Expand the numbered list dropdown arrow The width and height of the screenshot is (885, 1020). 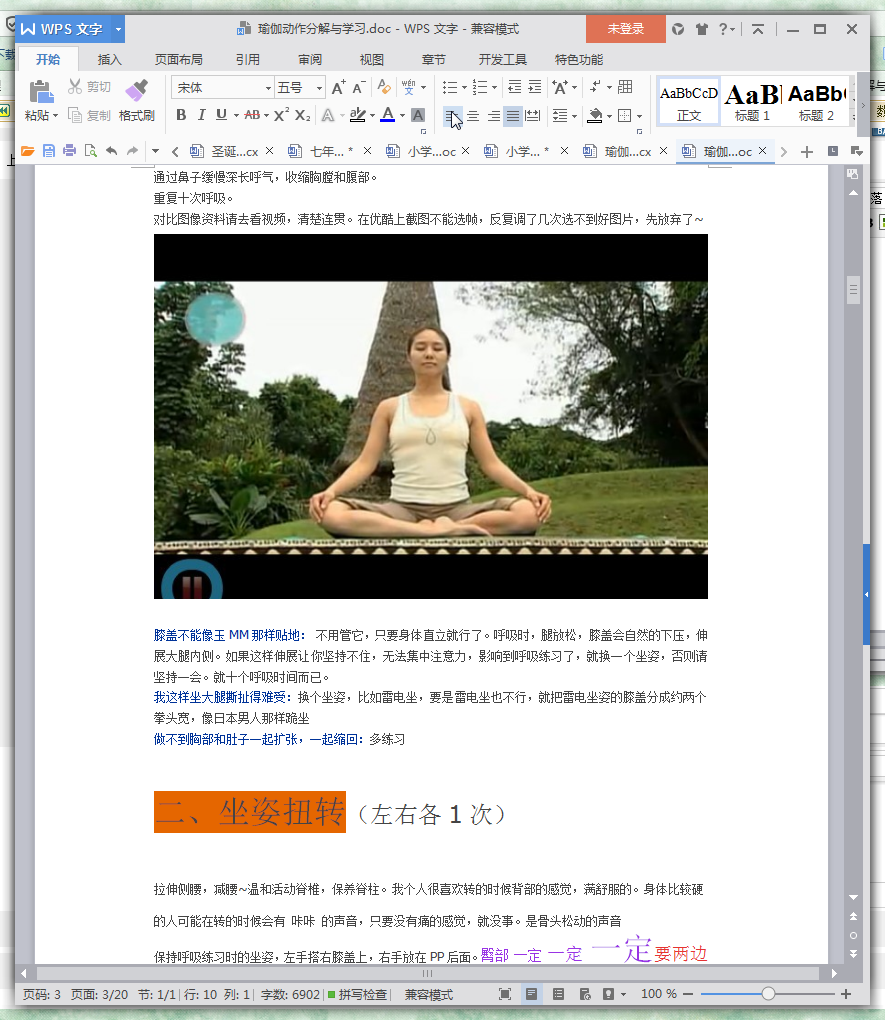coord(495,88)
